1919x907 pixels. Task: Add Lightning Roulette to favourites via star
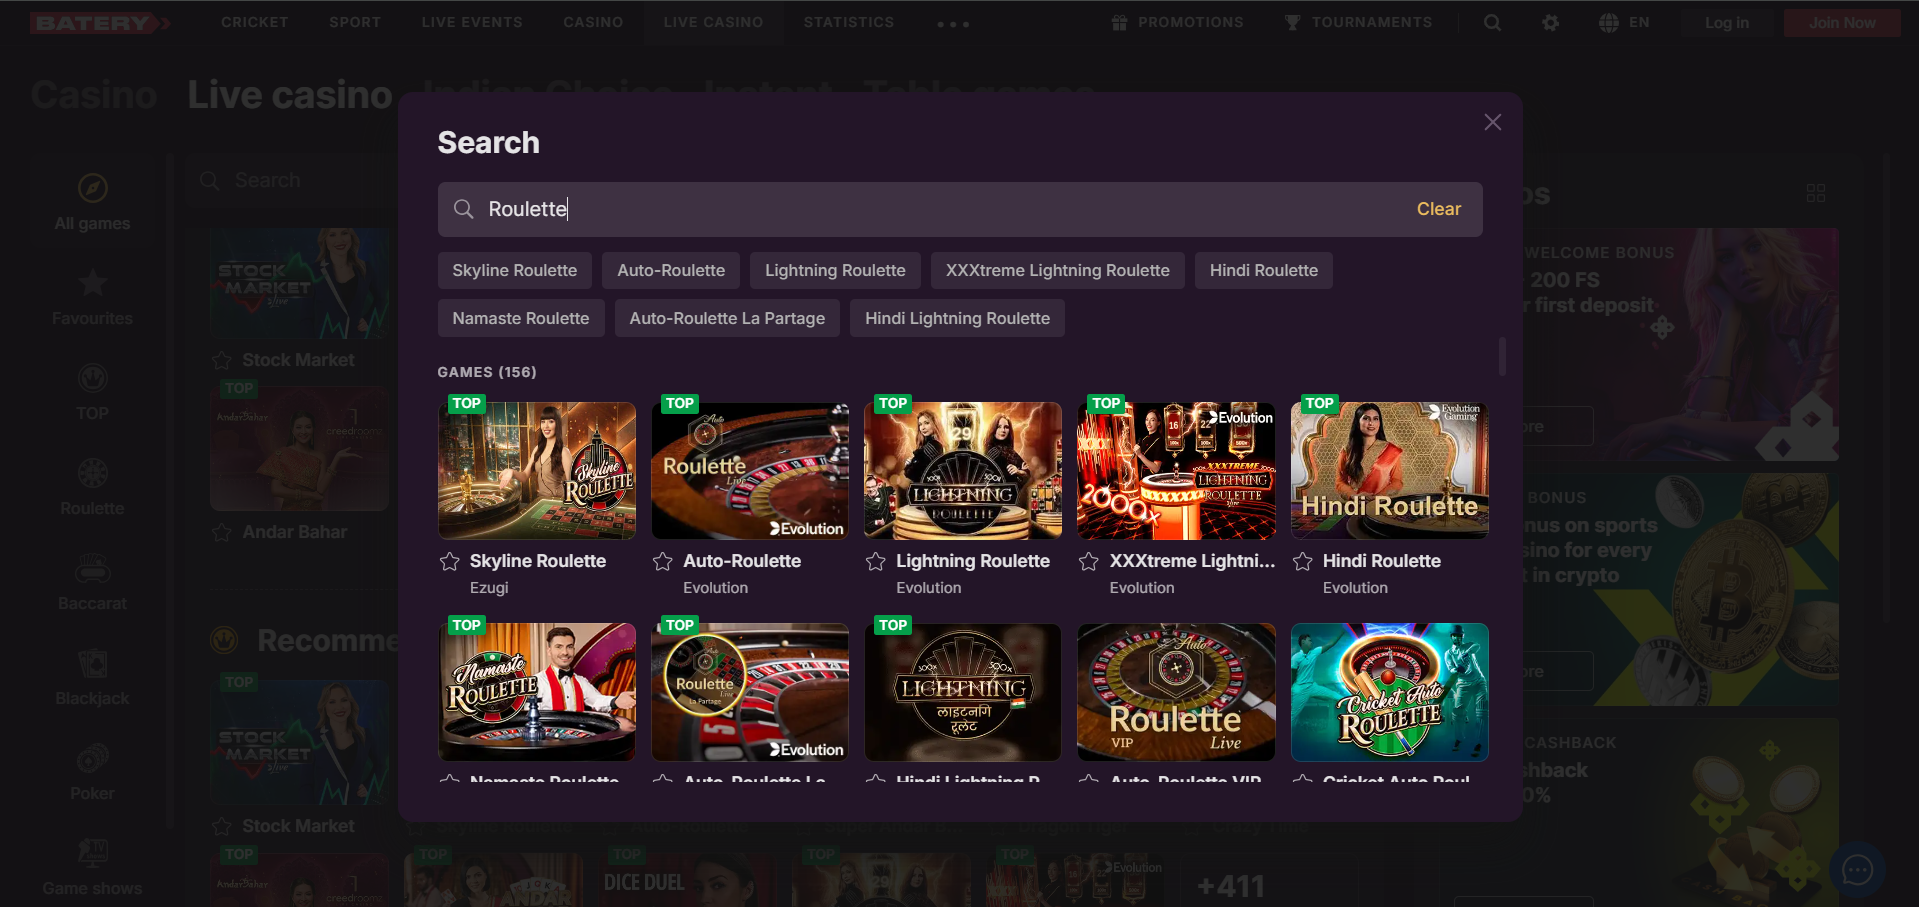pos(876,562)
